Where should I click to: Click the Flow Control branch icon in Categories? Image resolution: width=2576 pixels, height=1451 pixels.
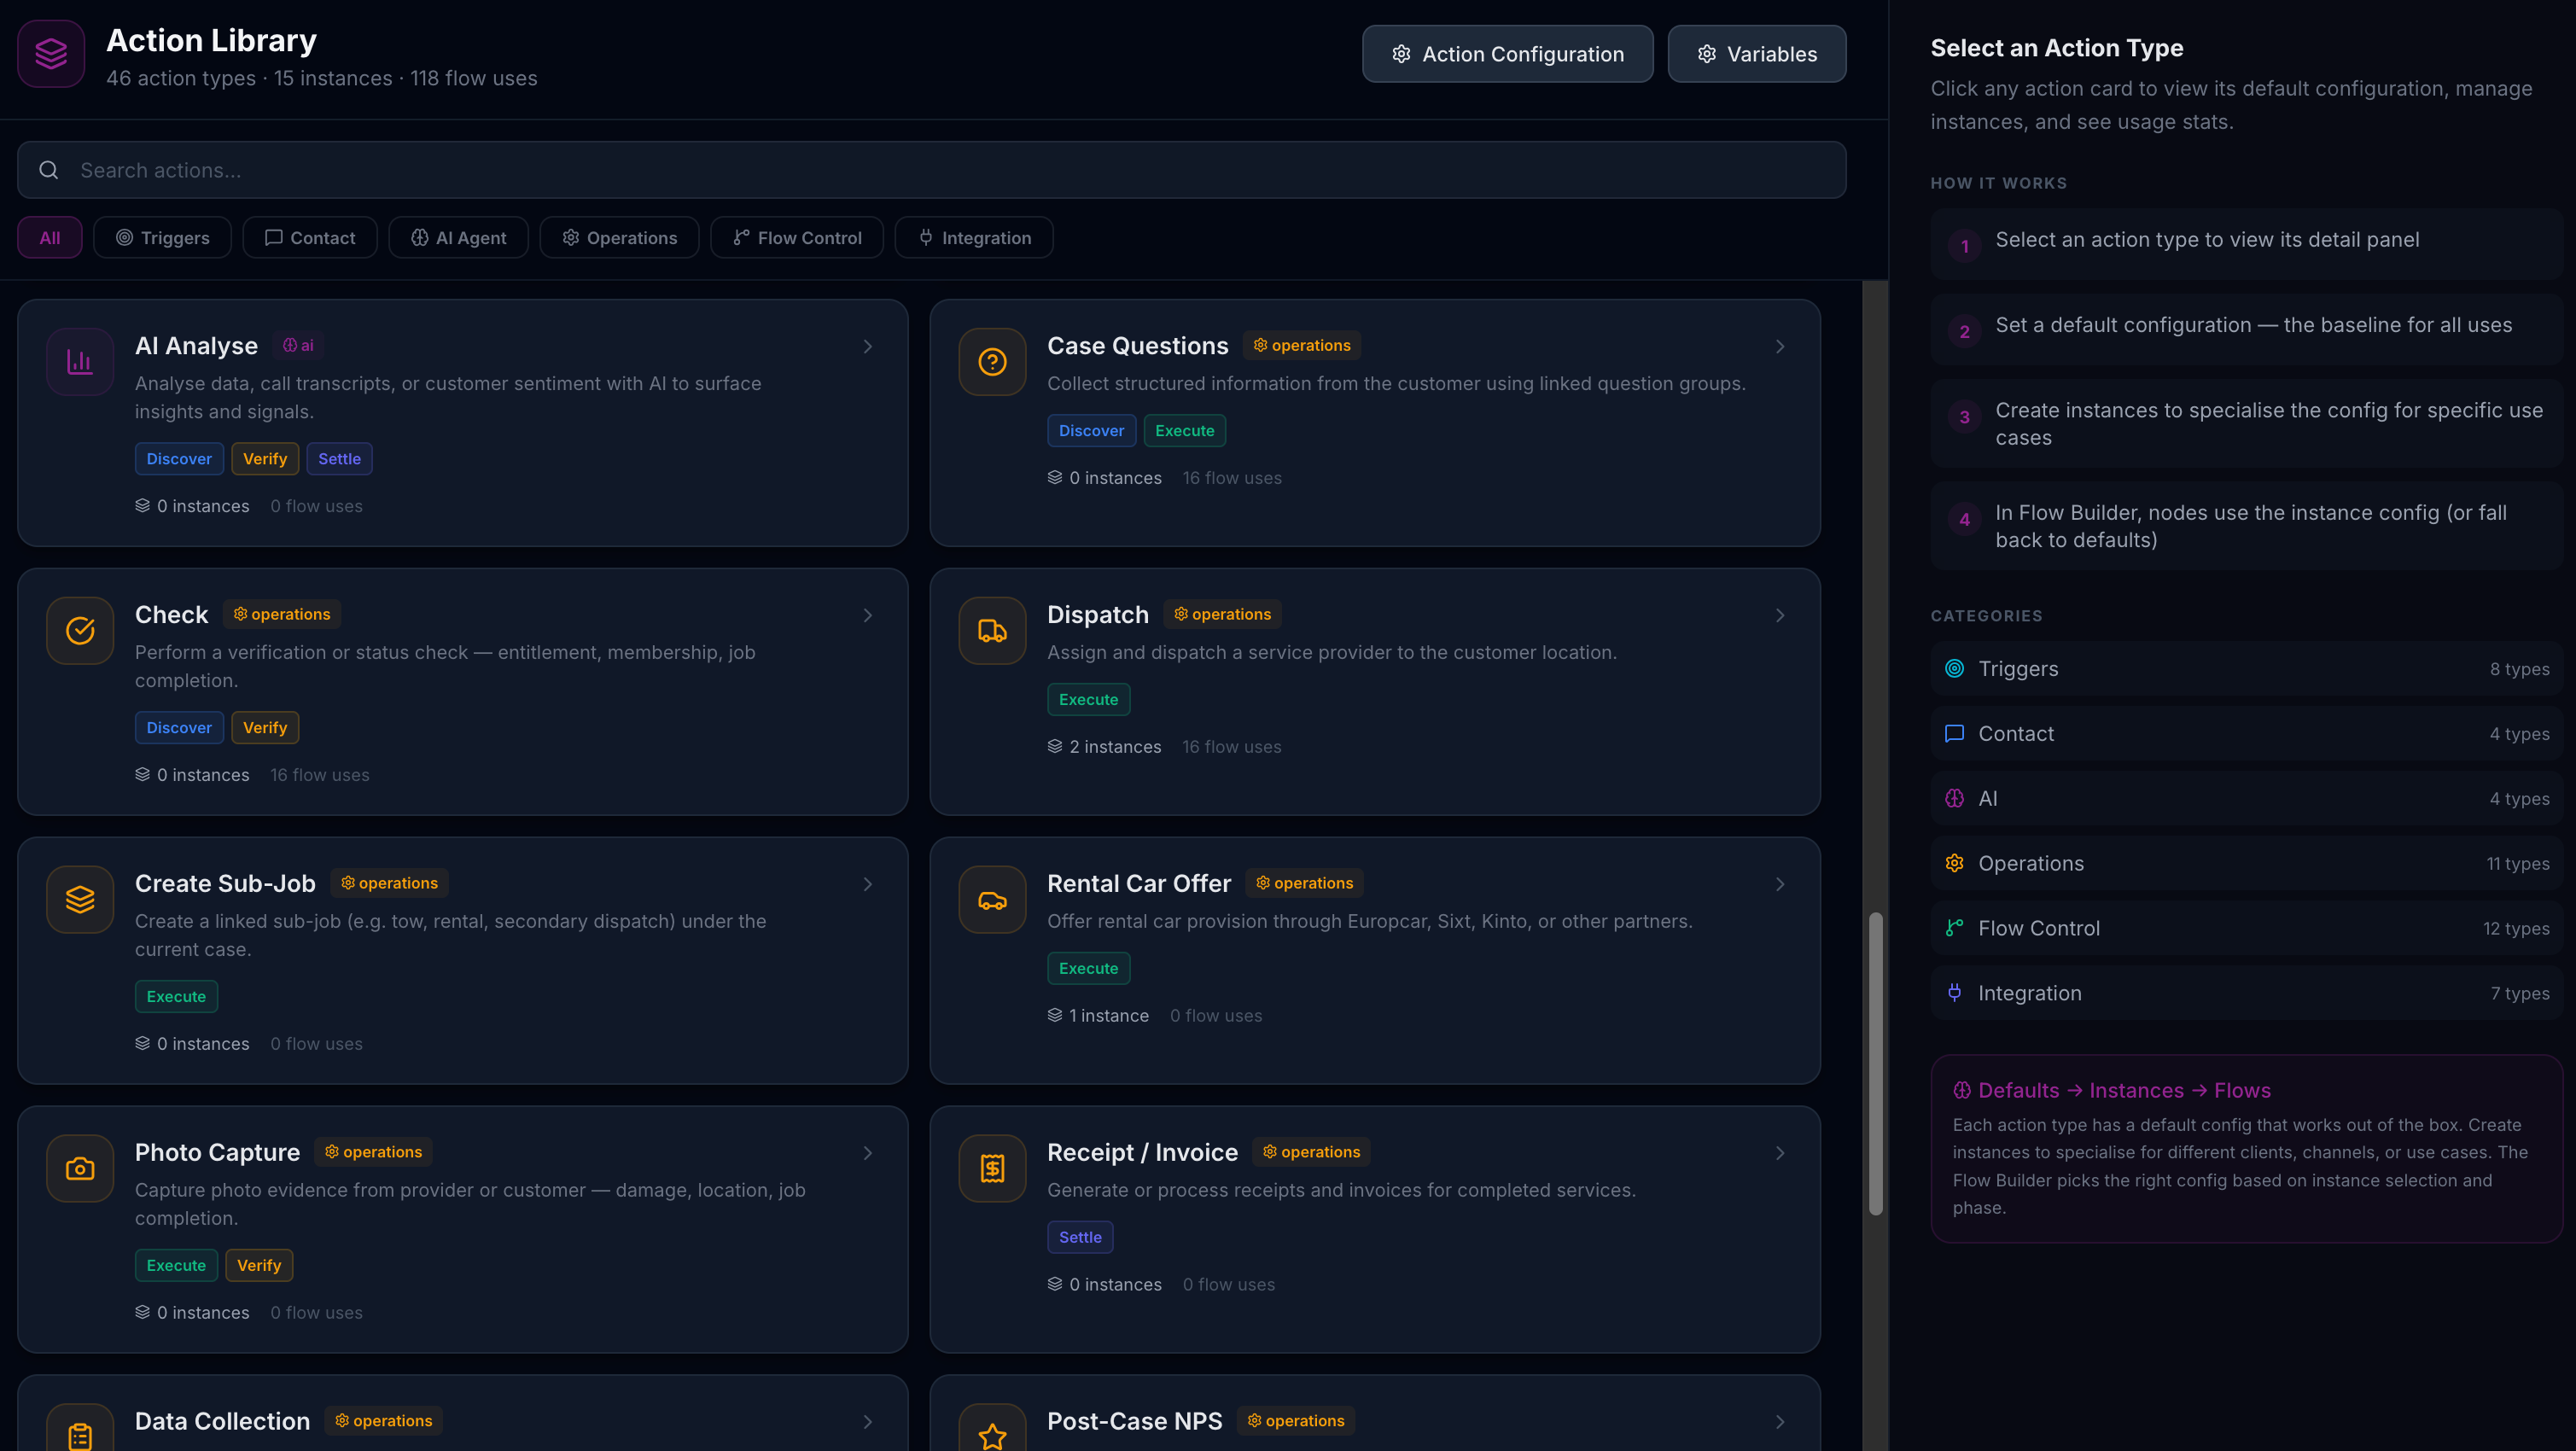pos(1954,929)
